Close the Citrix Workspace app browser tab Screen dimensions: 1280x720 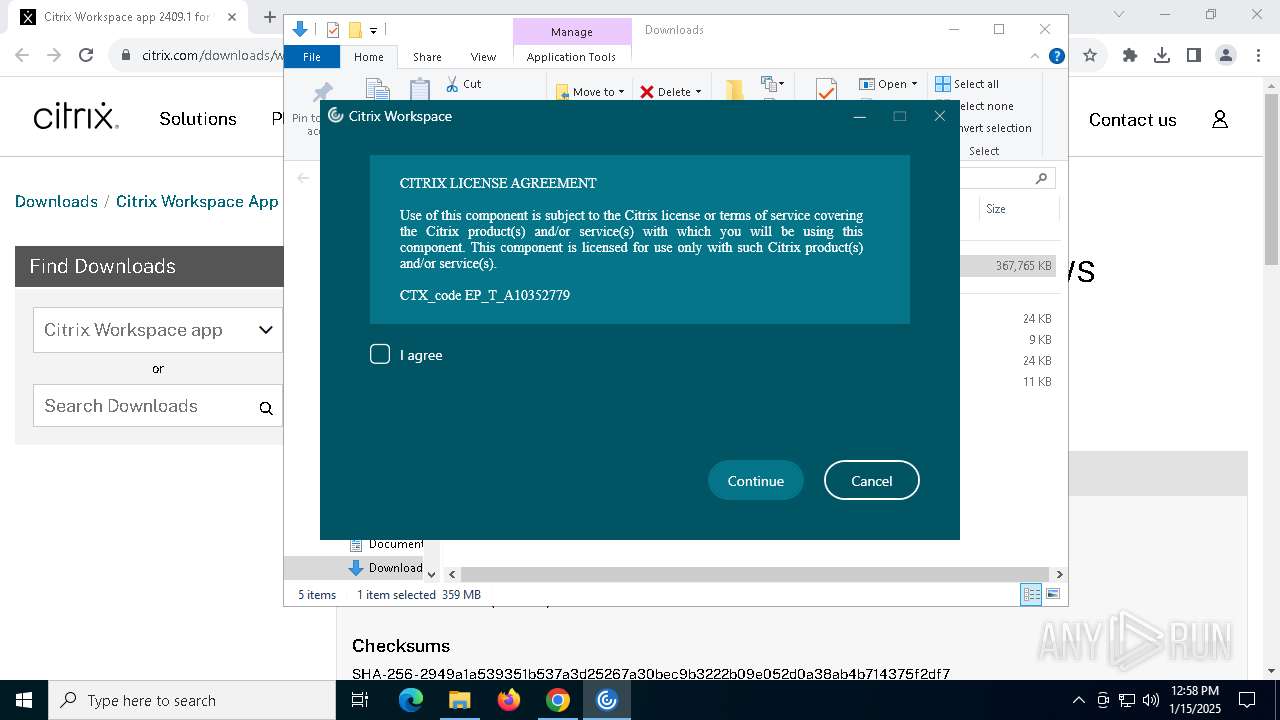[x=231, y=17]
